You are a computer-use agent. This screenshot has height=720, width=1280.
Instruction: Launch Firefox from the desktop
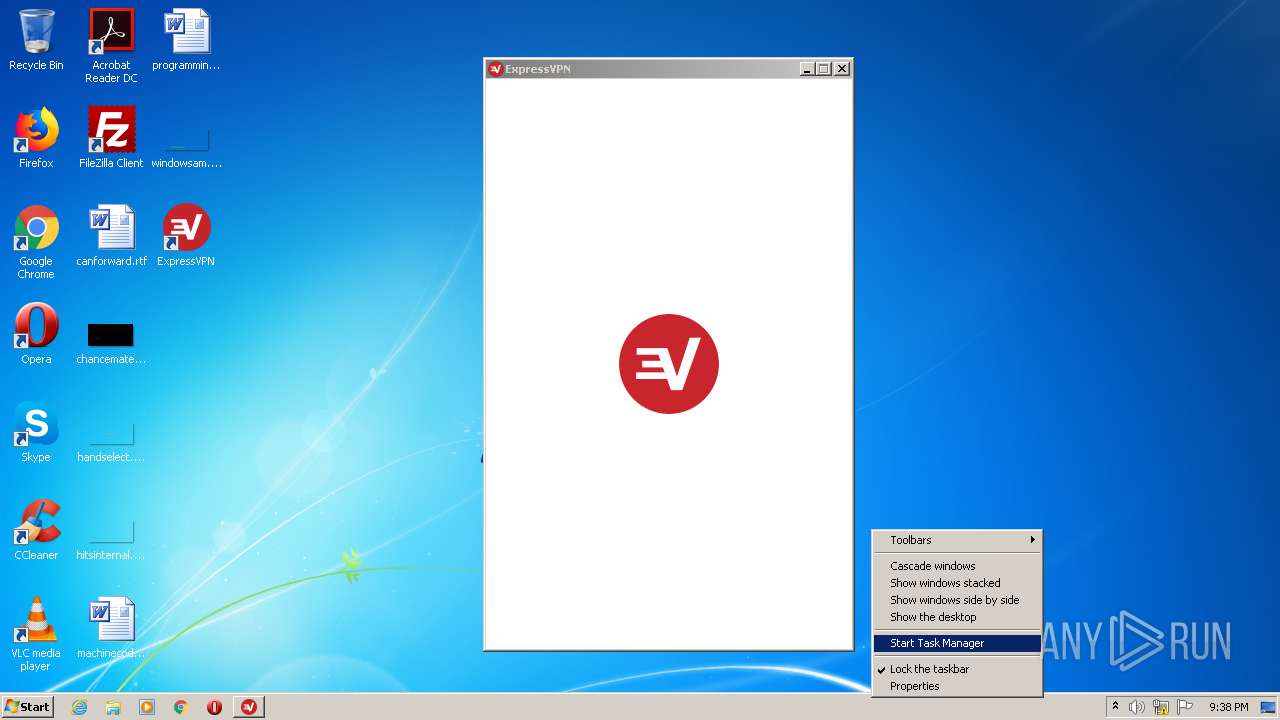pyautogui.click(x=36, y=138)
